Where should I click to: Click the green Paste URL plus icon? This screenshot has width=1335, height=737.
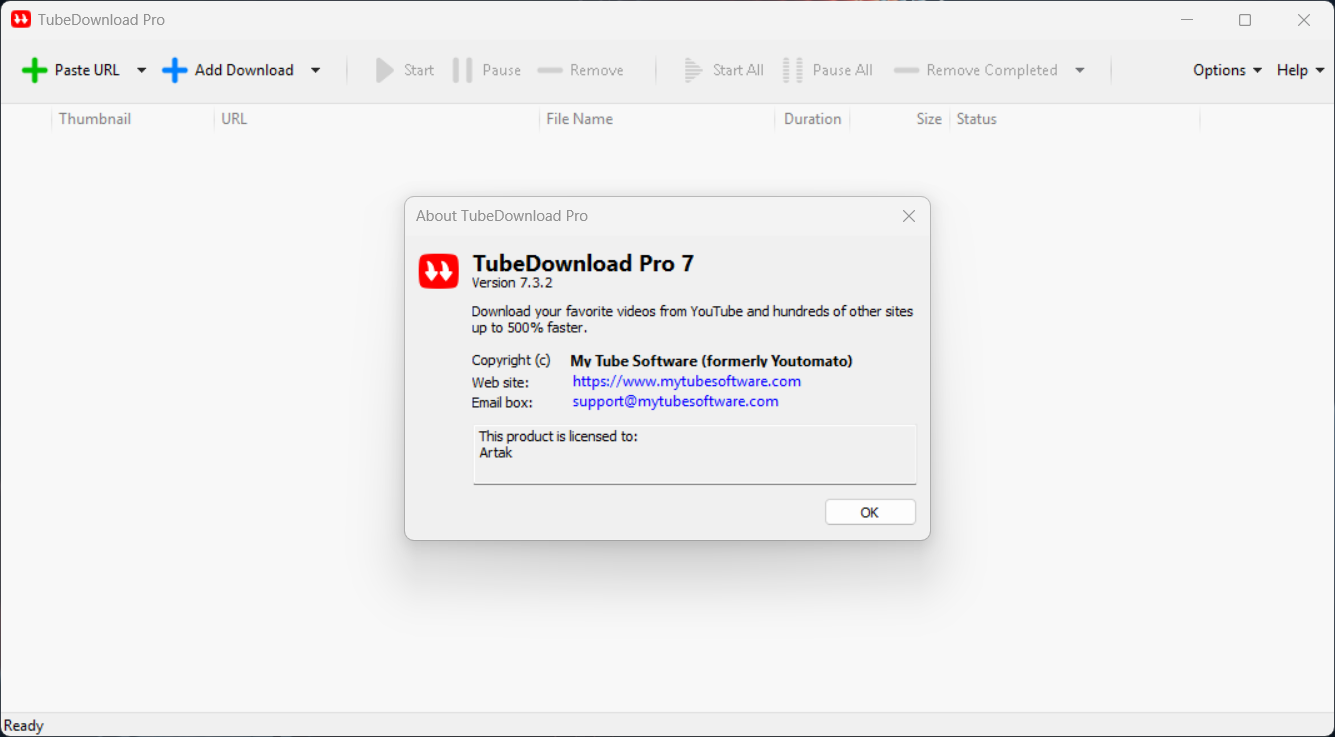pos(35,70)
